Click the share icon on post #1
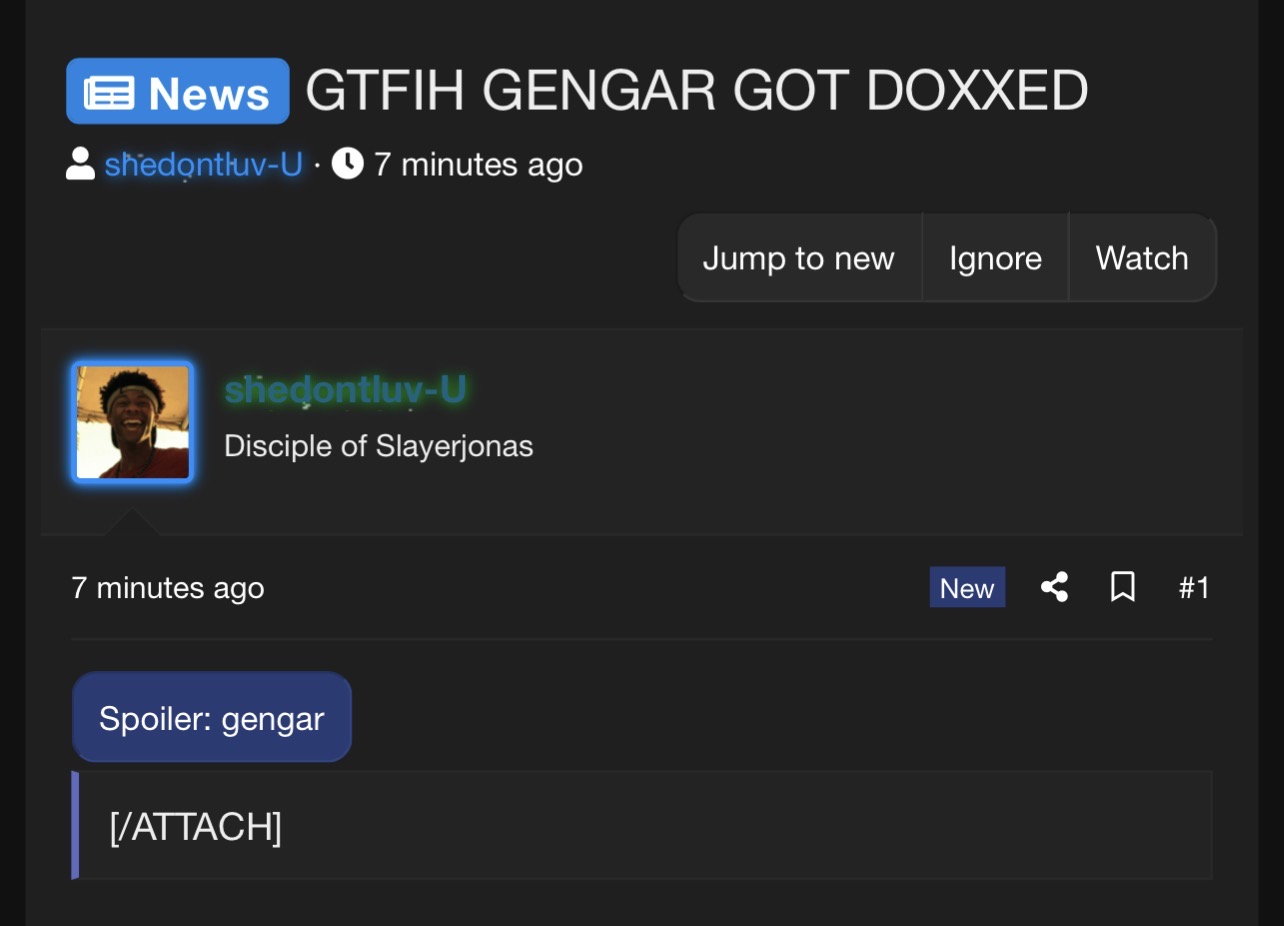This screenshot has width=1284, height=926. [1054, 587]
